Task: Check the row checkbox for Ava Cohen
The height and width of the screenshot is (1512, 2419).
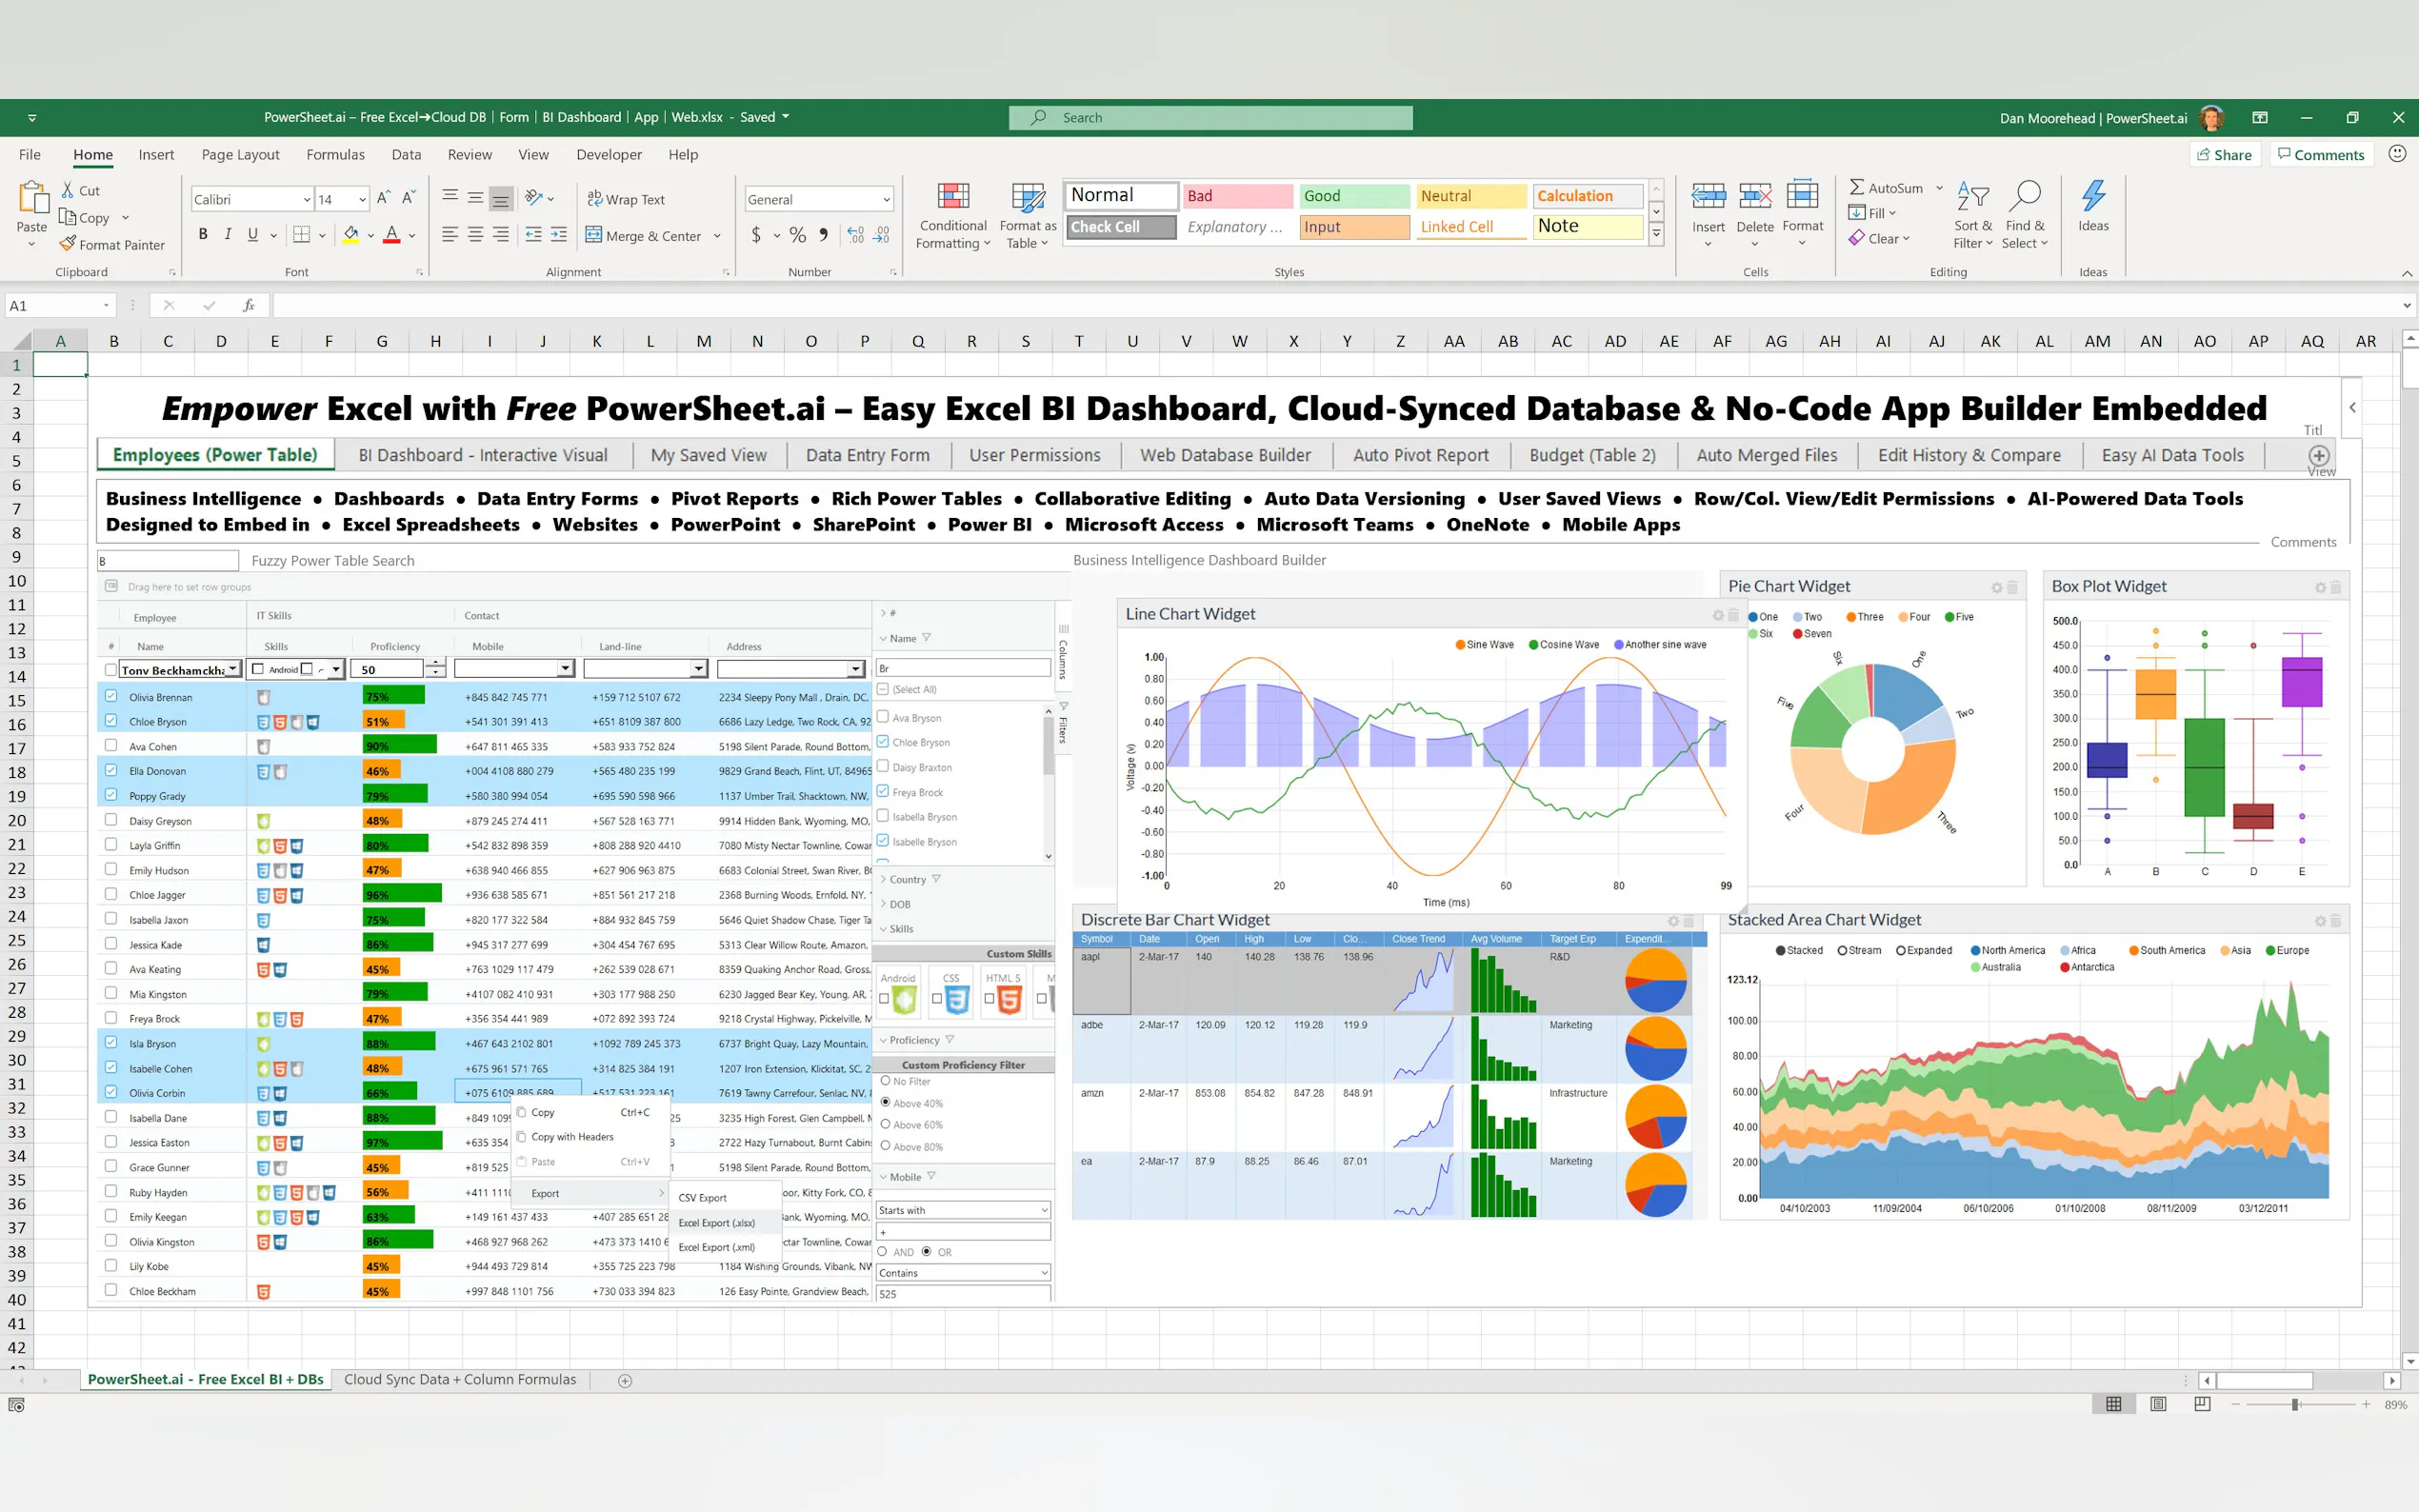Action: [111, 745]
